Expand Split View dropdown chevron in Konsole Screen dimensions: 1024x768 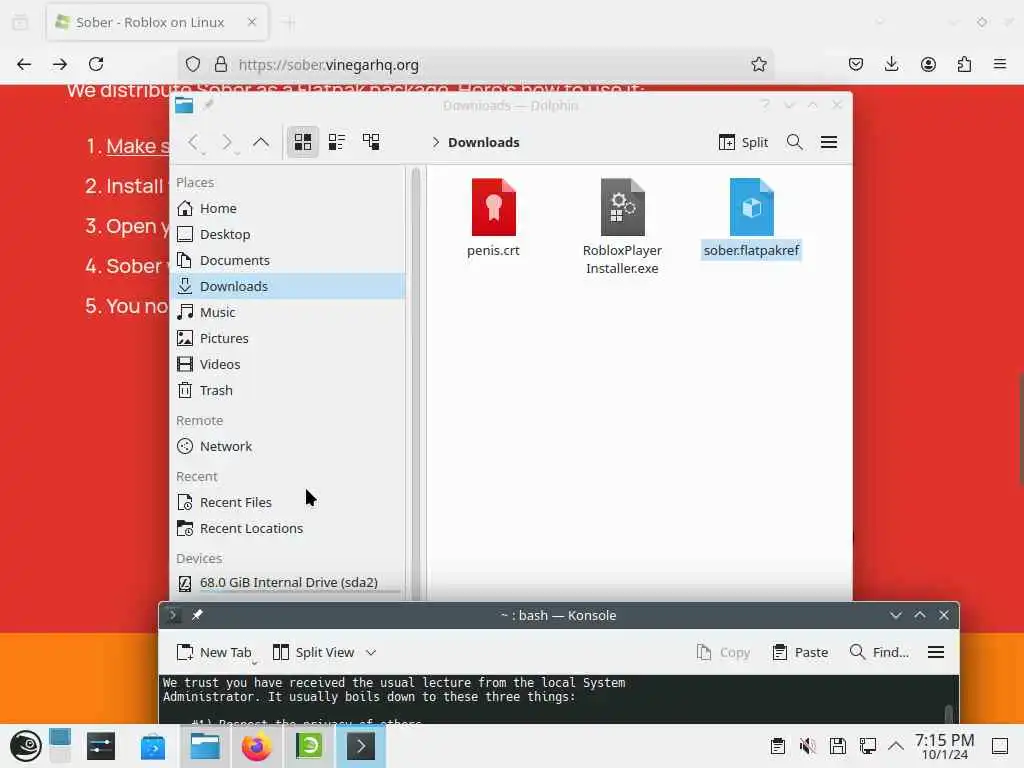371,652
